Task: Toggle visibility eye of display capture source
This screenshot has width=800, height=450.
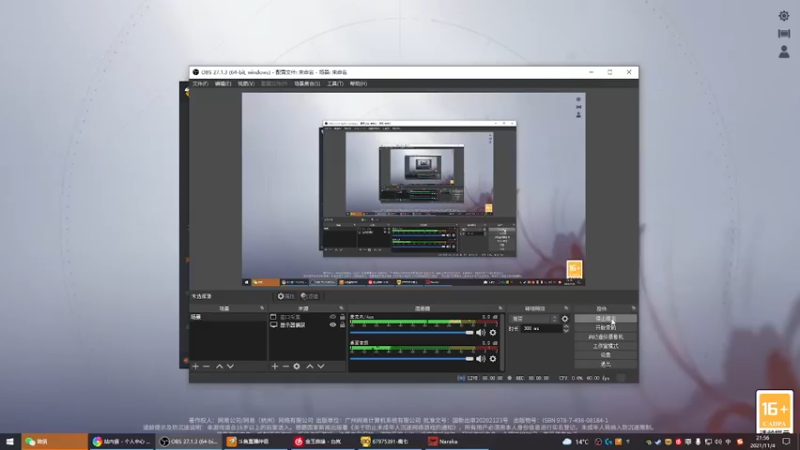Action: [x=333, y=325]
